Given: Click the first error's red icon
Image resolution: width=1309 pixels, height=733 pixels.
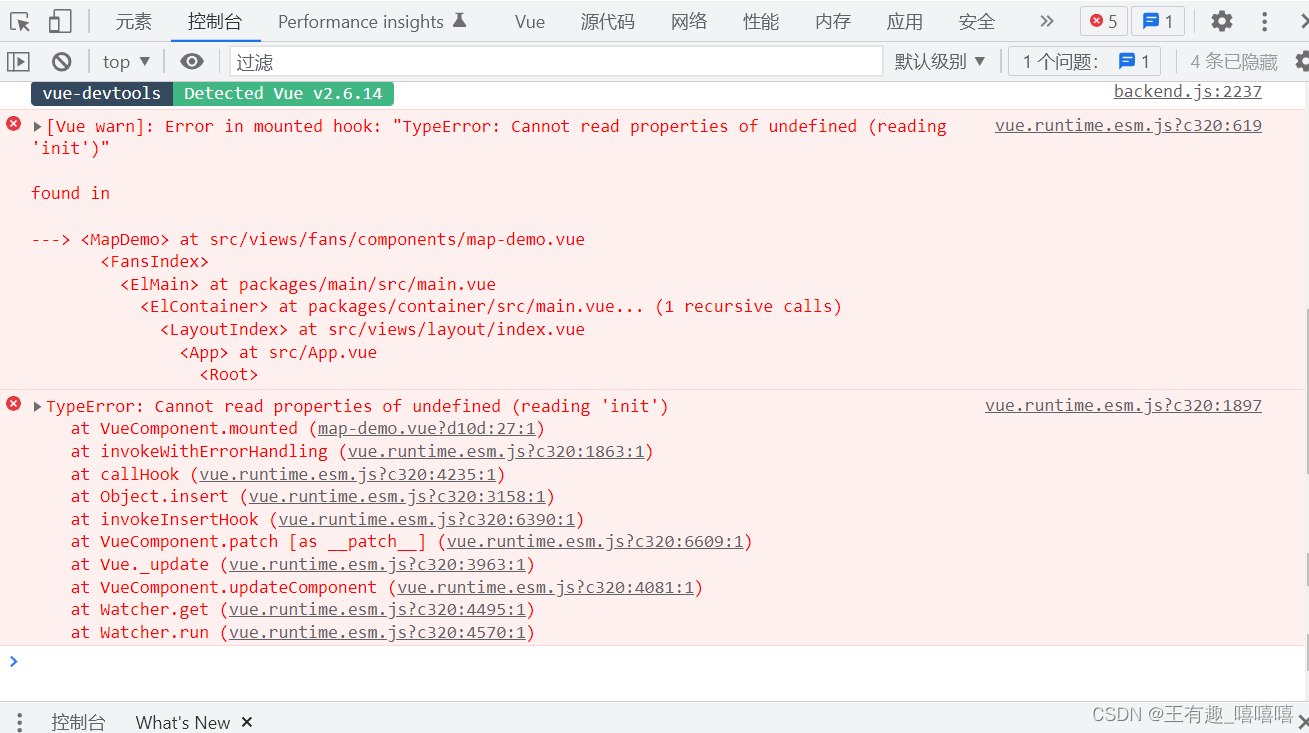Looking at the screenshot, I should point(13,124).
